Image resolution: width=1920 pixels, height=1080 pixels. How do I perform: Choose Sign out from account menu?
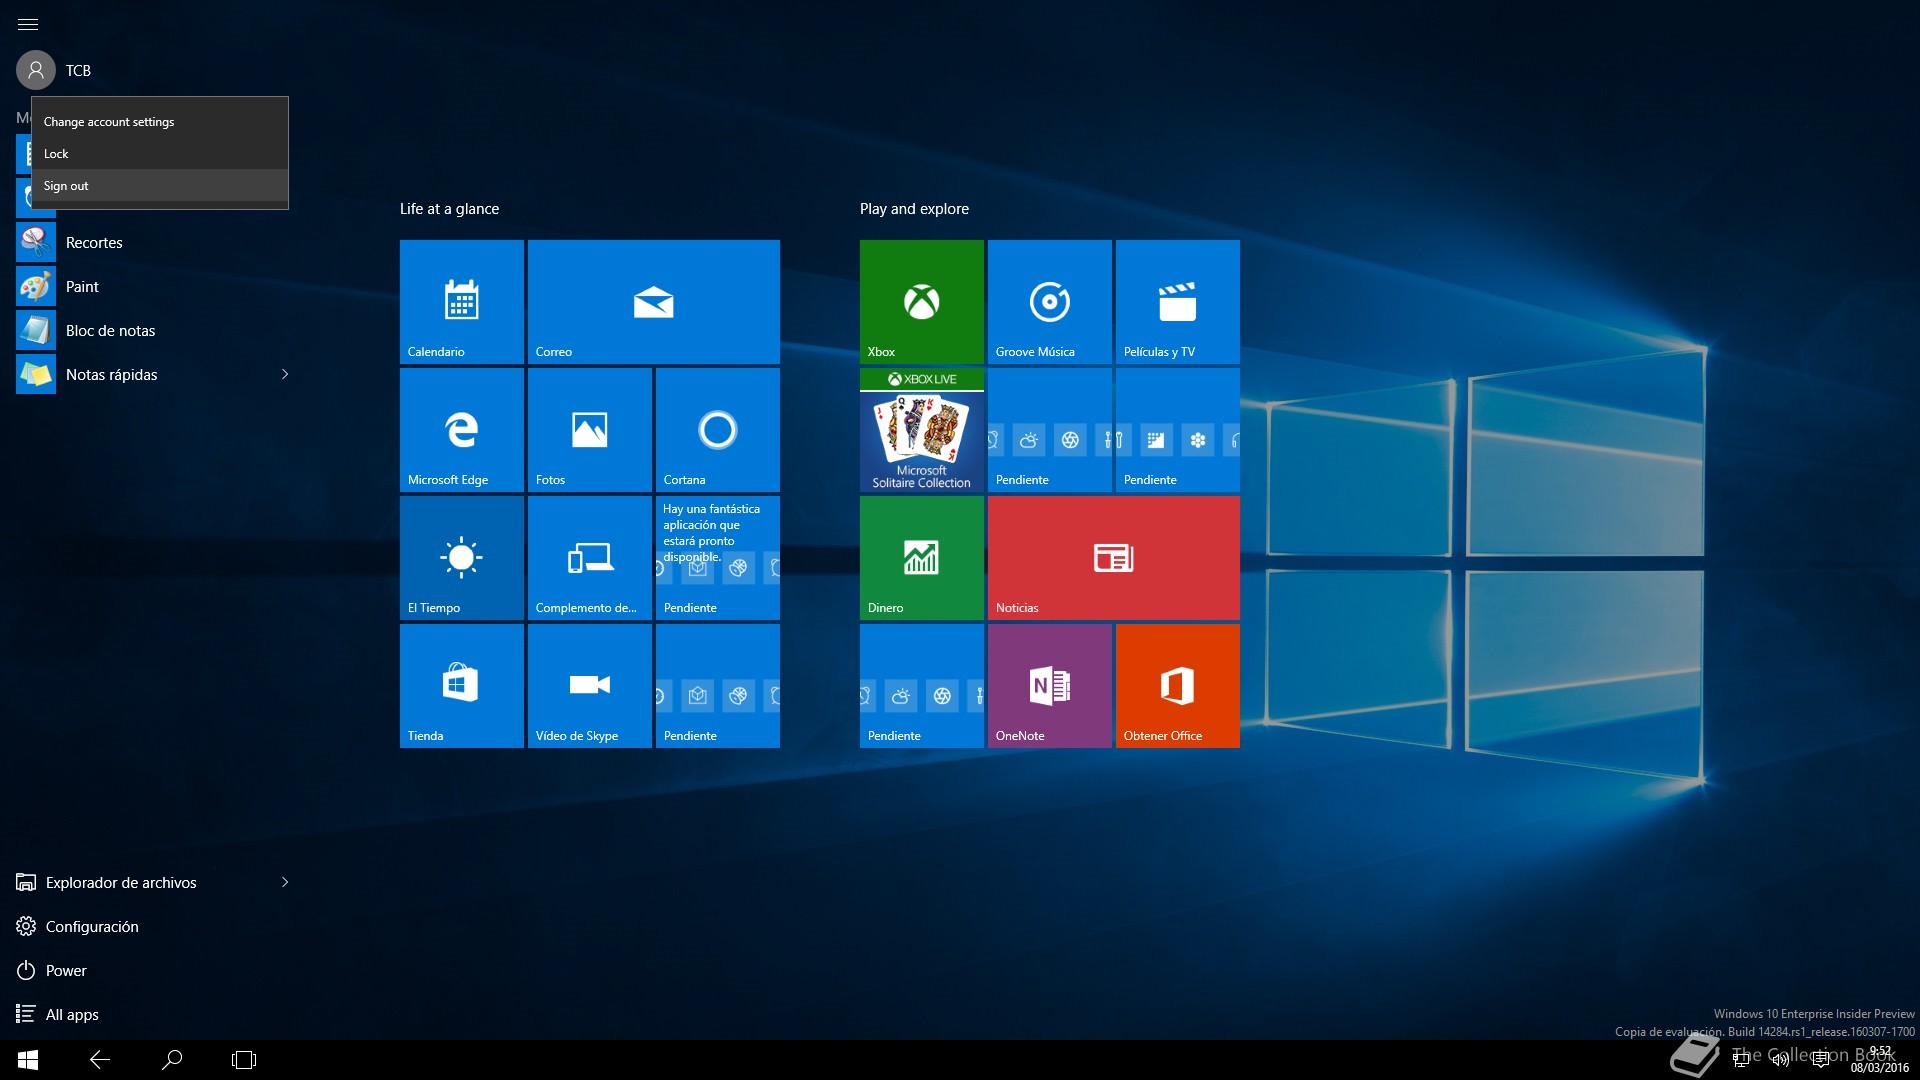pyautogui.click(x=160, y=185)
